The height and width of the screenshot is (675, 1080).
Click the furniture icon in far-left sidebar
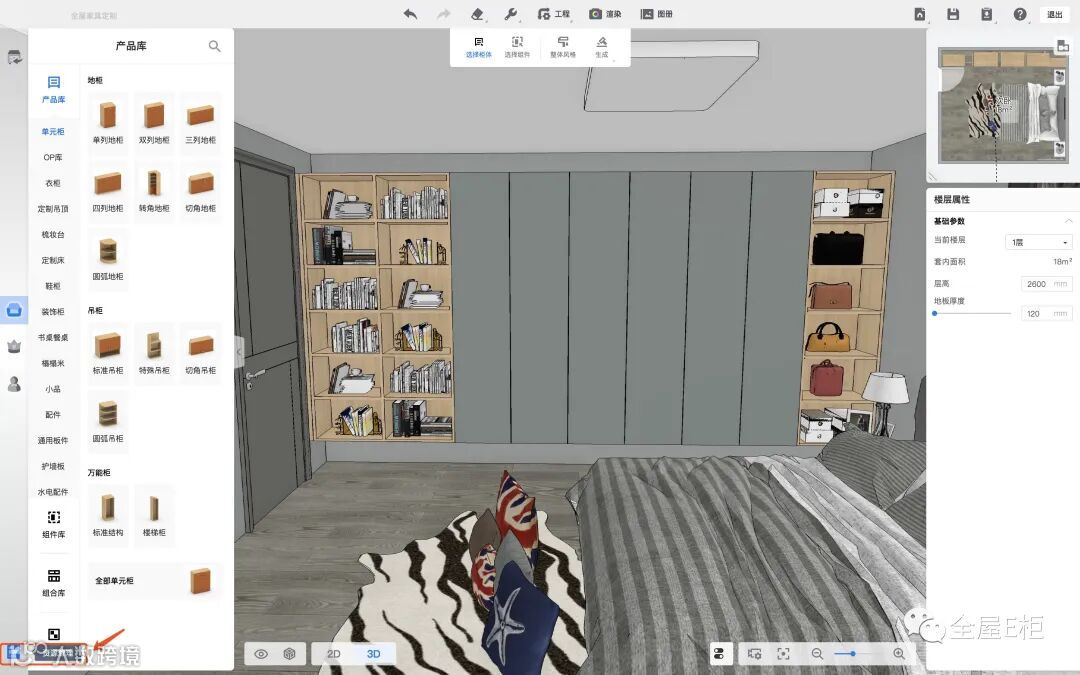click(14, 311)
